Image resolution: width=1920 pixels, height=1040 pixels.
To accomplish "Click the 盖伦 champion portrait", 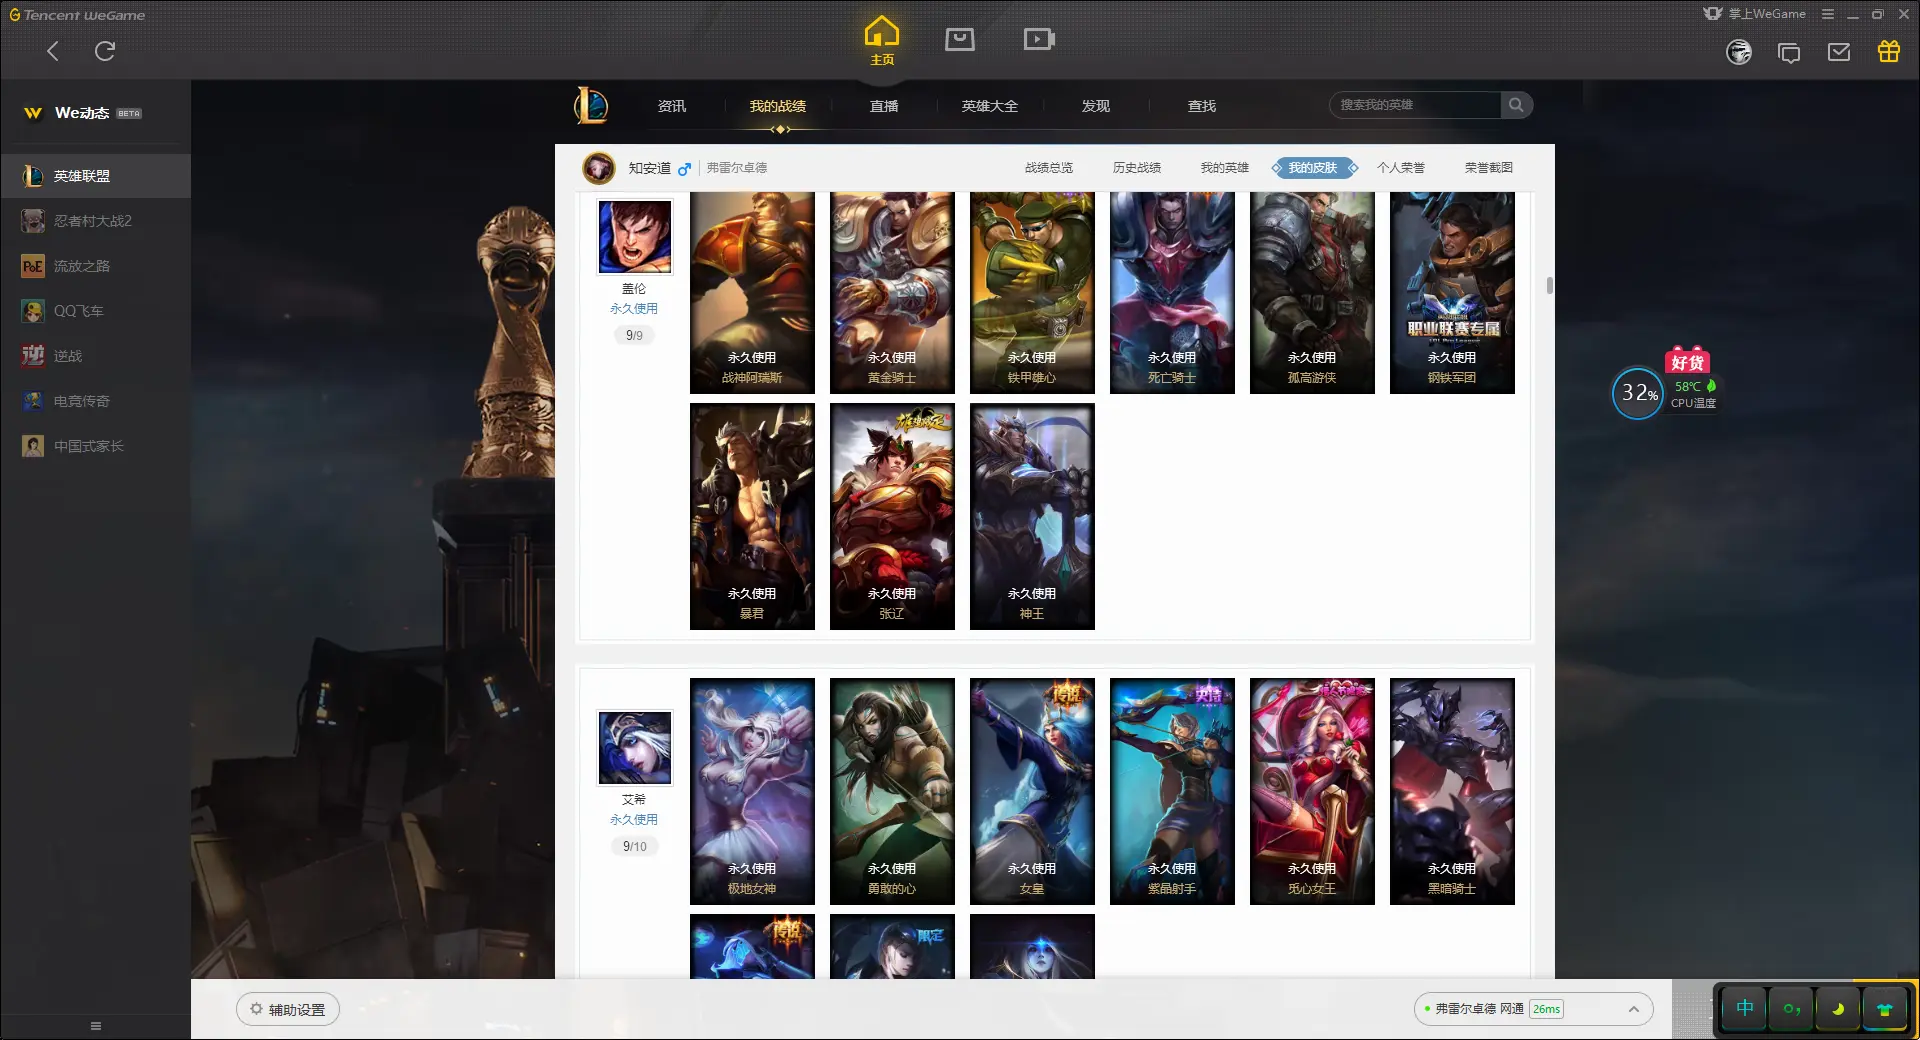I will [x=635, y=237].
